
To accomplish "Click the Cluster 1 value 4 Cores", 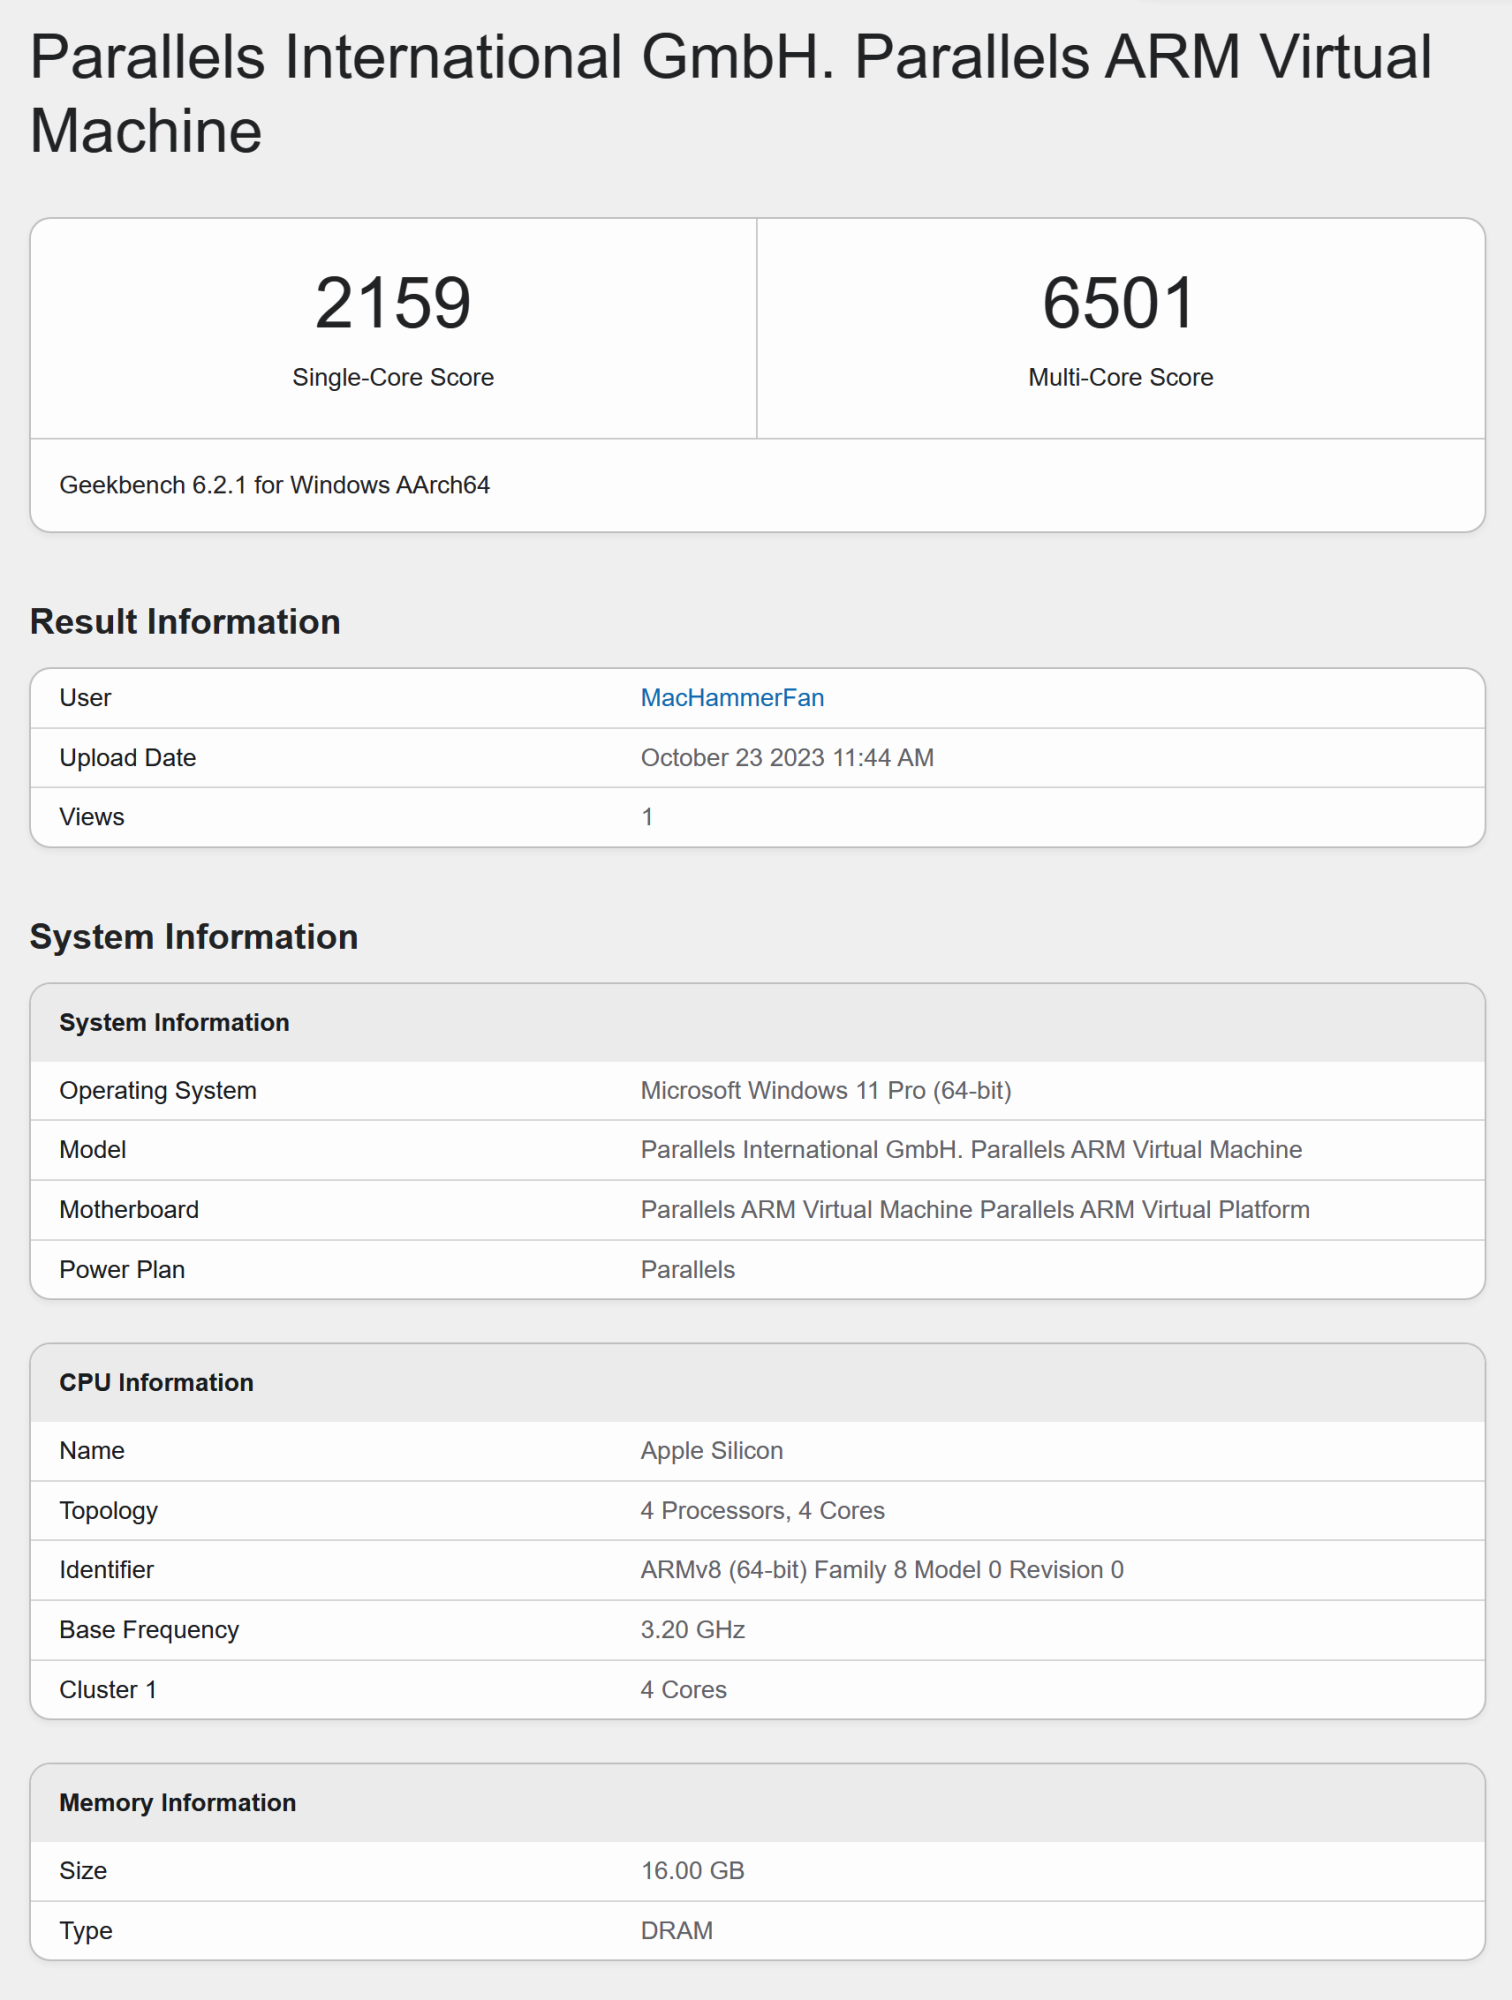I will pos(684,1690).
